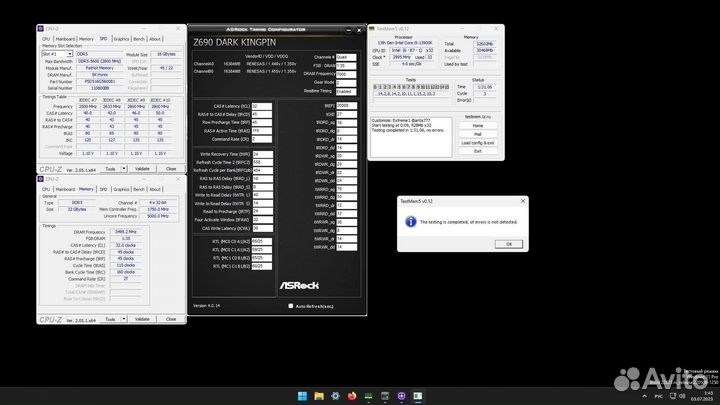
Task: Click the Mail button in TestMem5
Action: click(478, 134)
